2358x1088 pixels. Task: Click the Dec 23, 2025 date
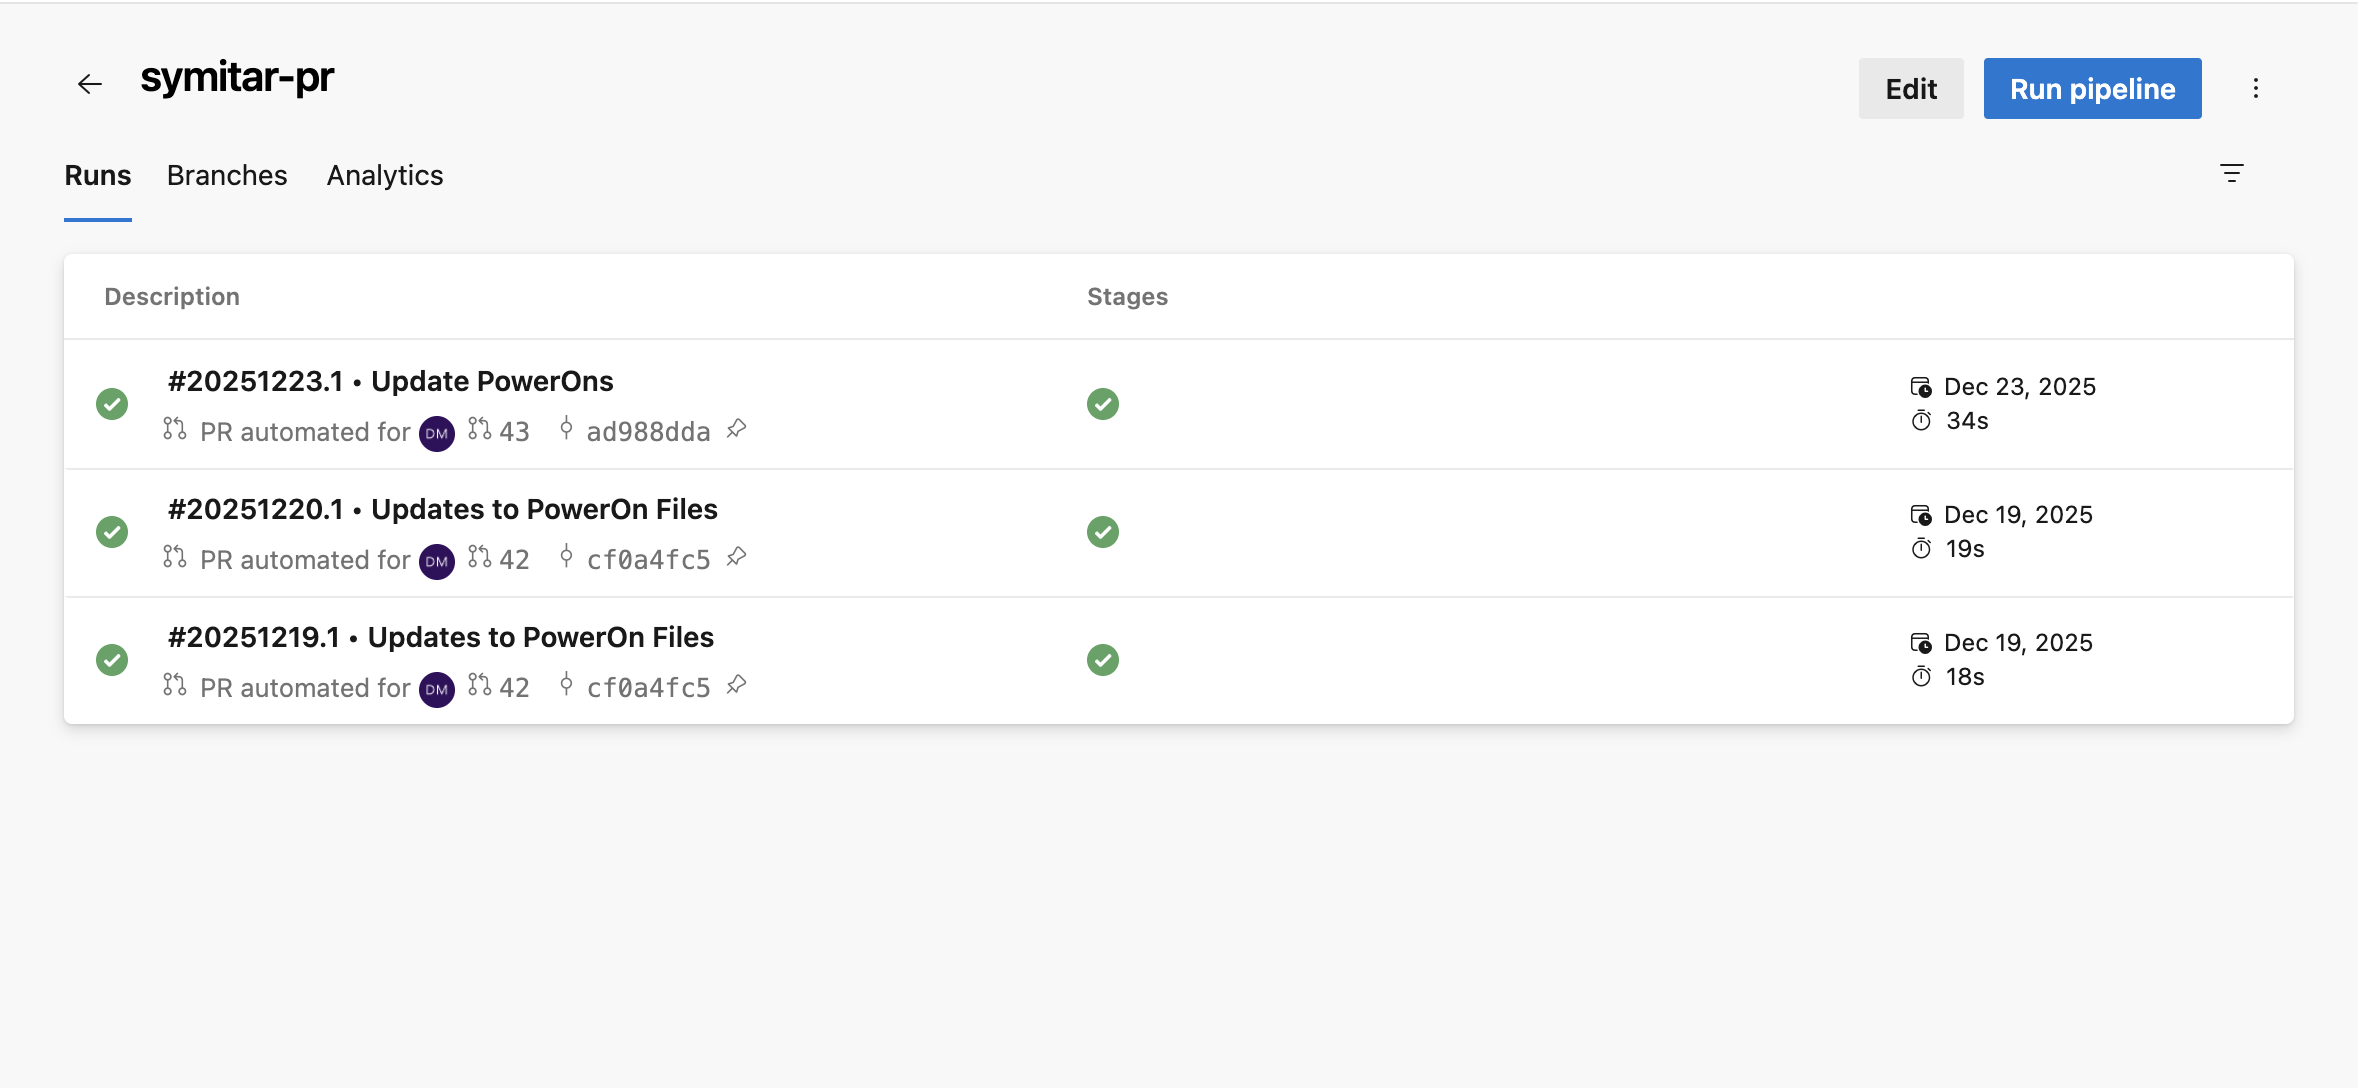[x=2020, y=387]
